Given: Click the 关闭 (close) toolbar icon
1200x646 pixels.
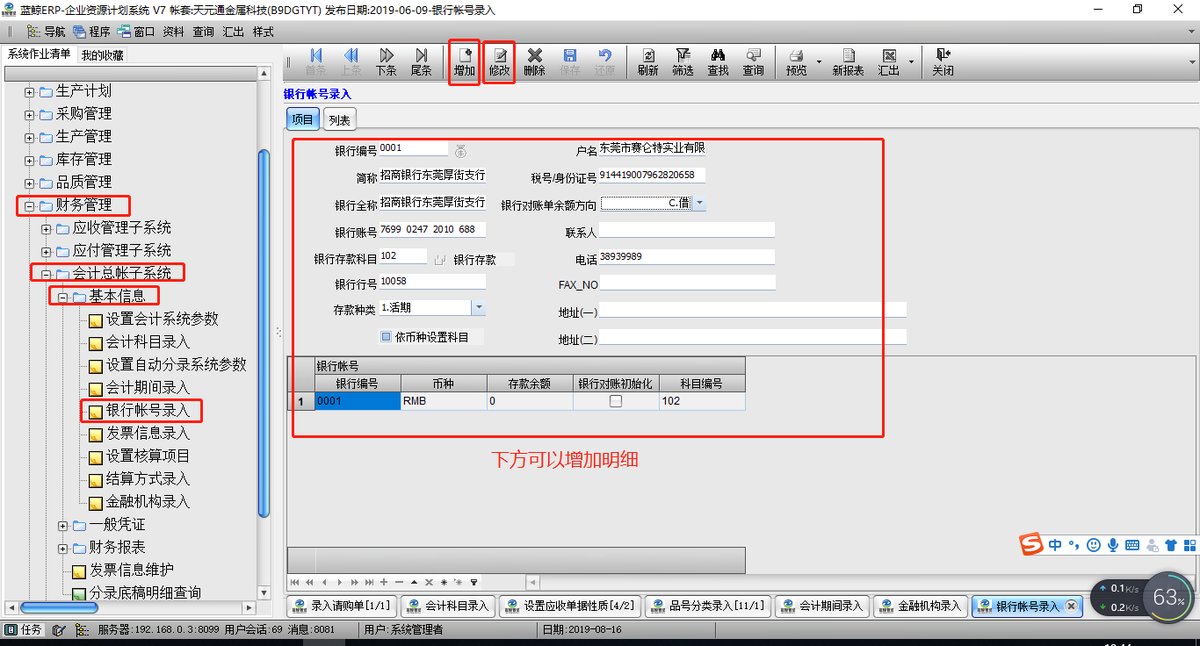Looking at the screenshot, I should [x=943, y=61].
